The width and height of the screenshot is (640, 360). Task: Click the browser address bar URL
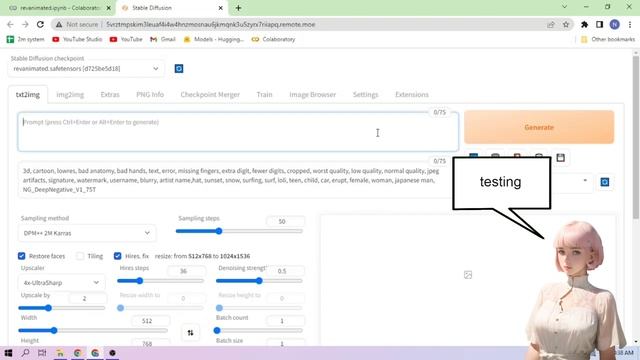click(x=211, y=24)
